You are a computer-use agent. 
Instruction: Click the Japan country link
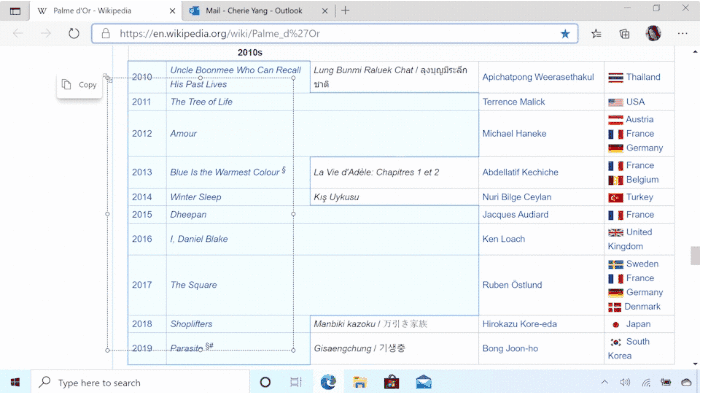tap(638, 324)
